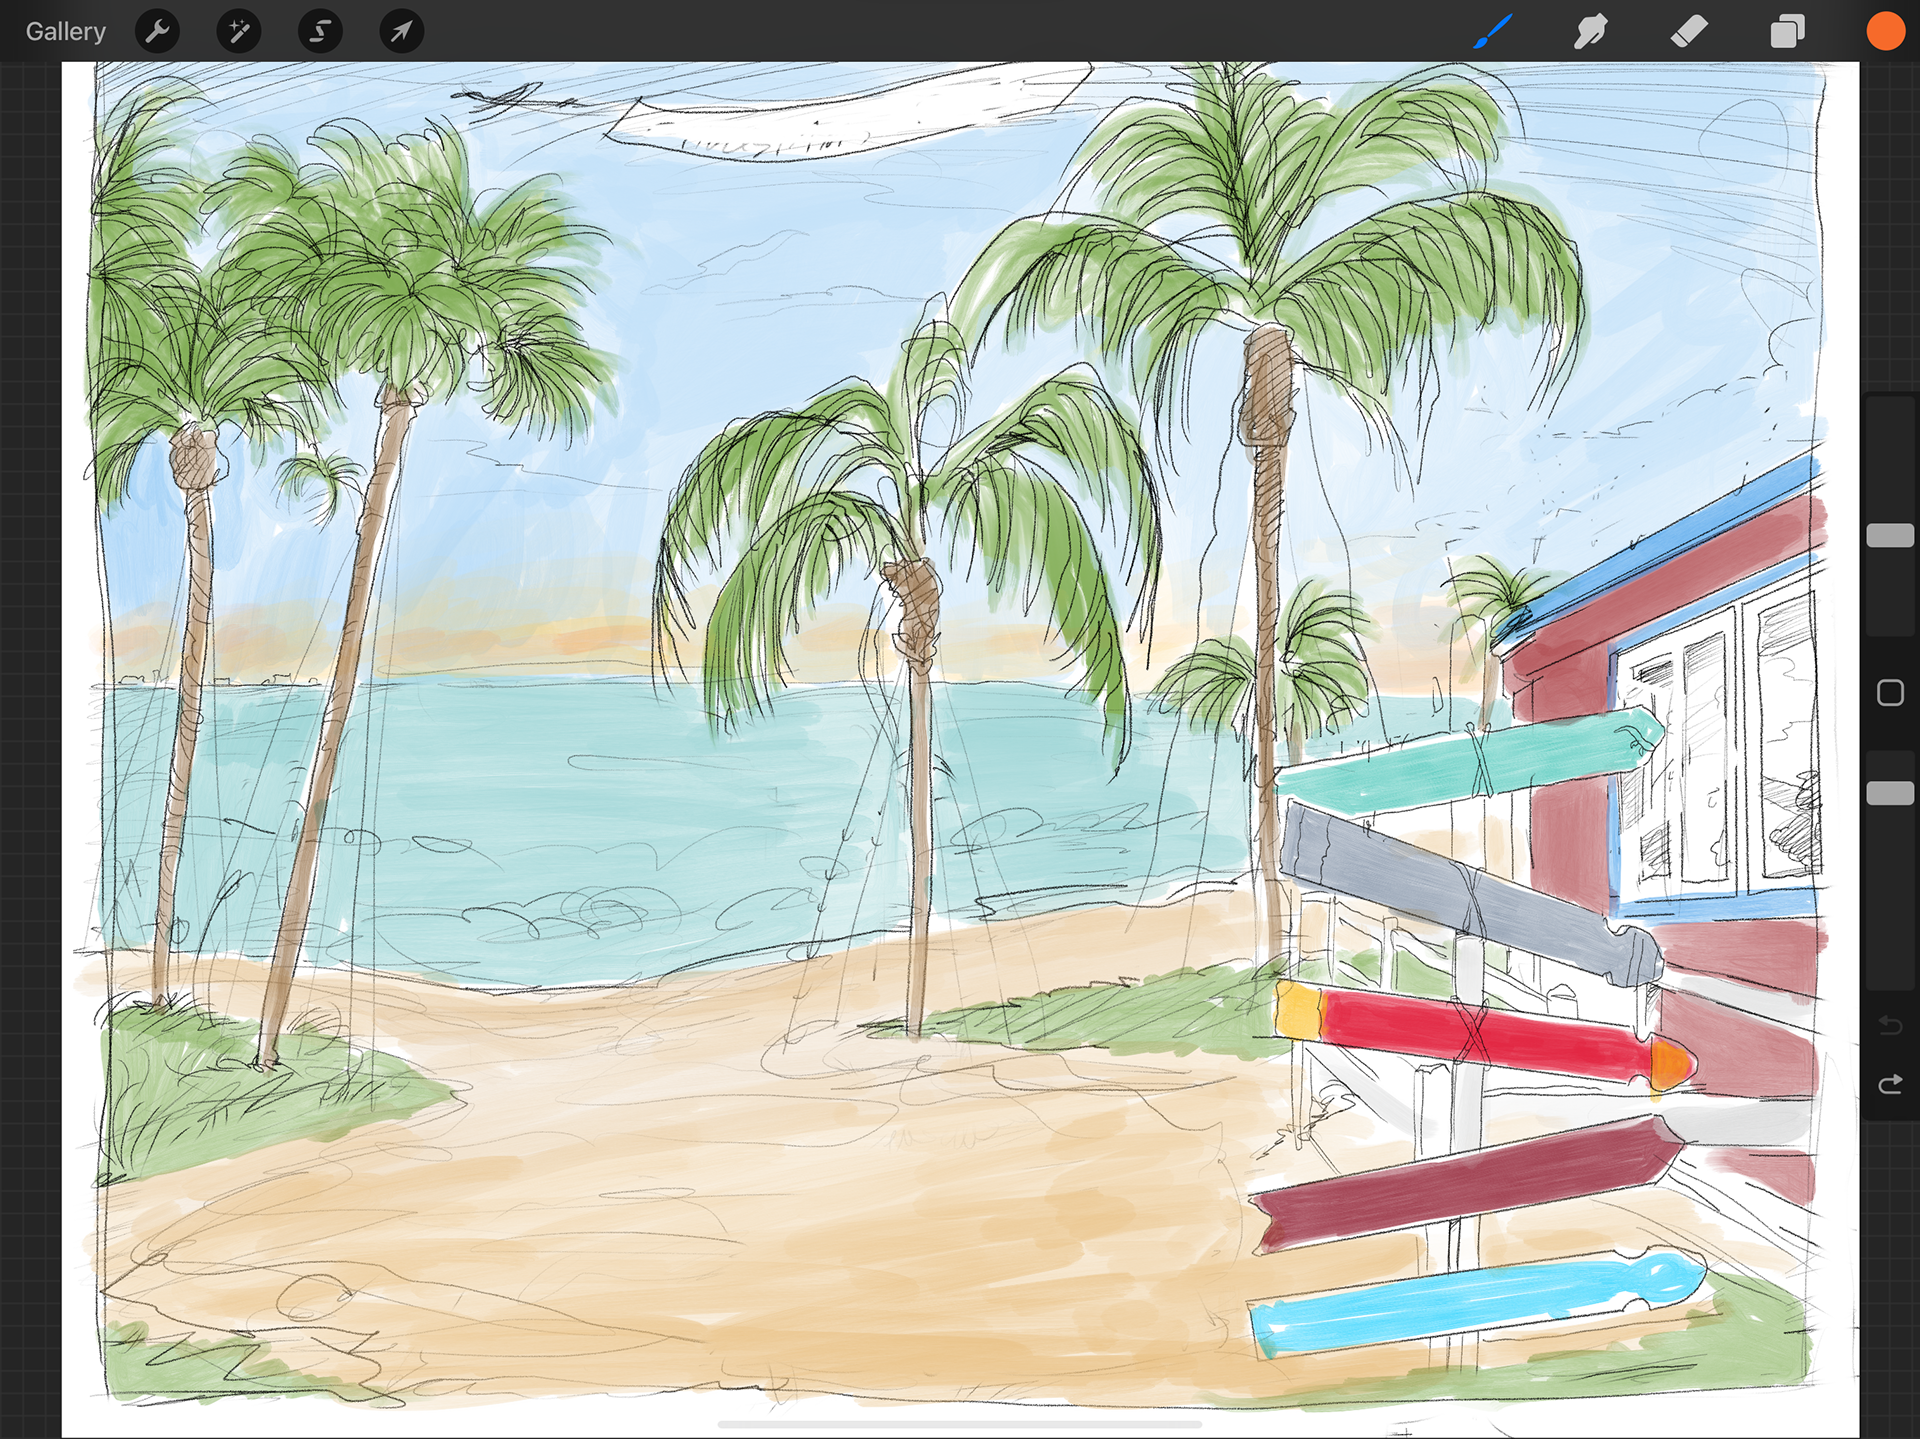The image size is (1920, 1439).
Task: Select the Paint brush tool
Action: (1493, 32)
